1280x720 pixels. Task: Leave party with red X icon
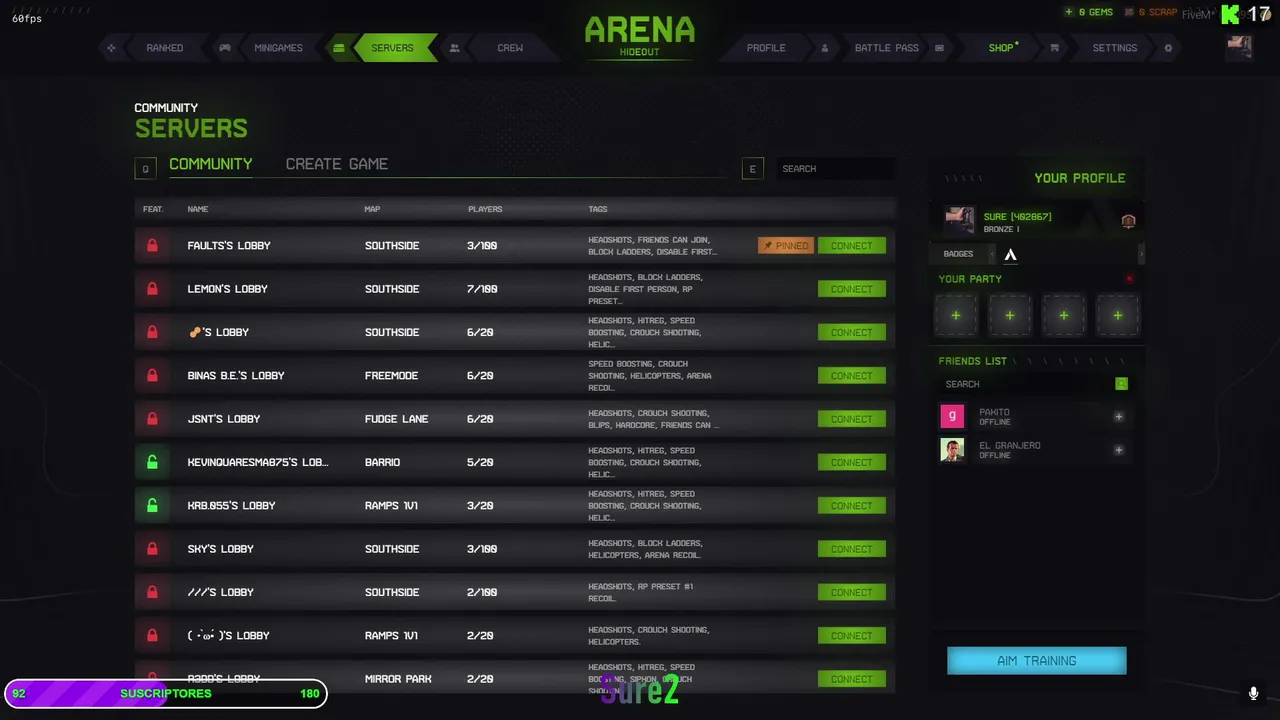coord(1130,279)
